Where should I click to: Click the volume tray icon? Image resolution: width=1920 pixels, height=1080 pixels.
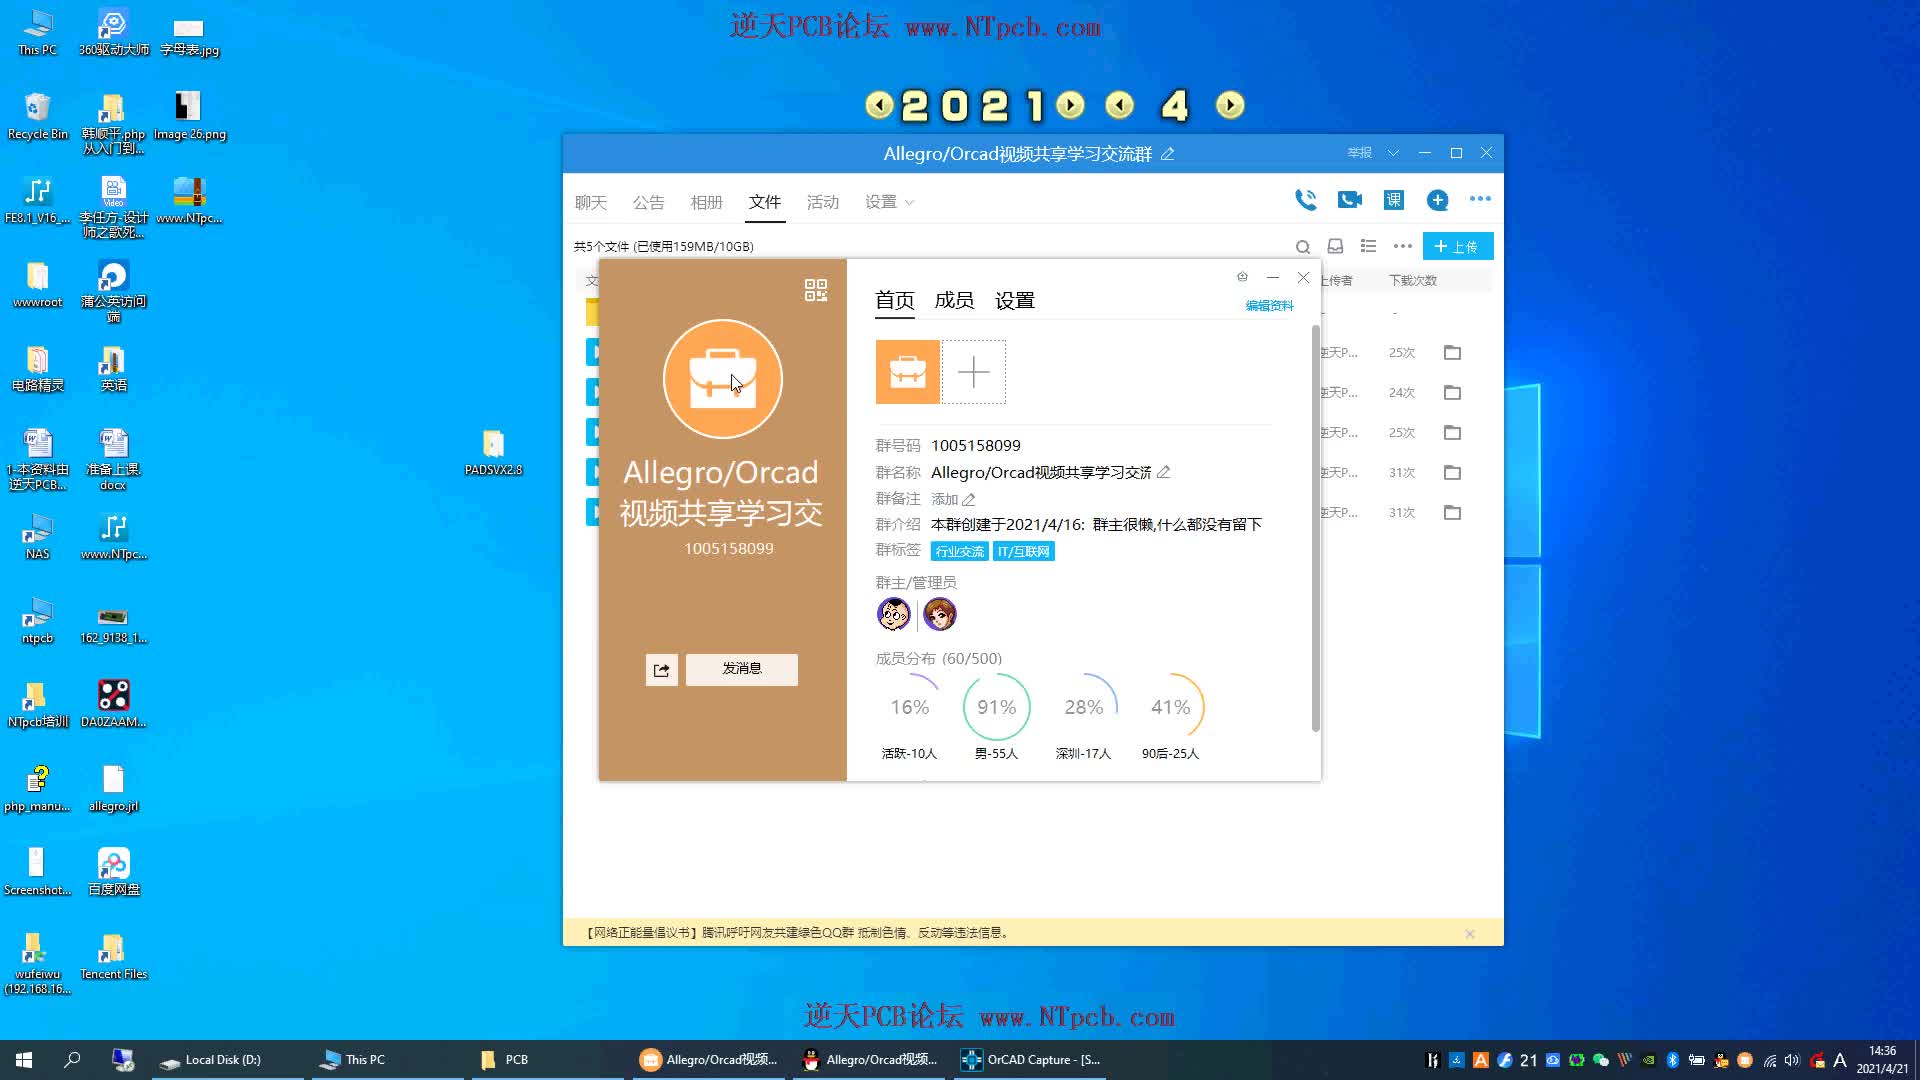1792,1060
